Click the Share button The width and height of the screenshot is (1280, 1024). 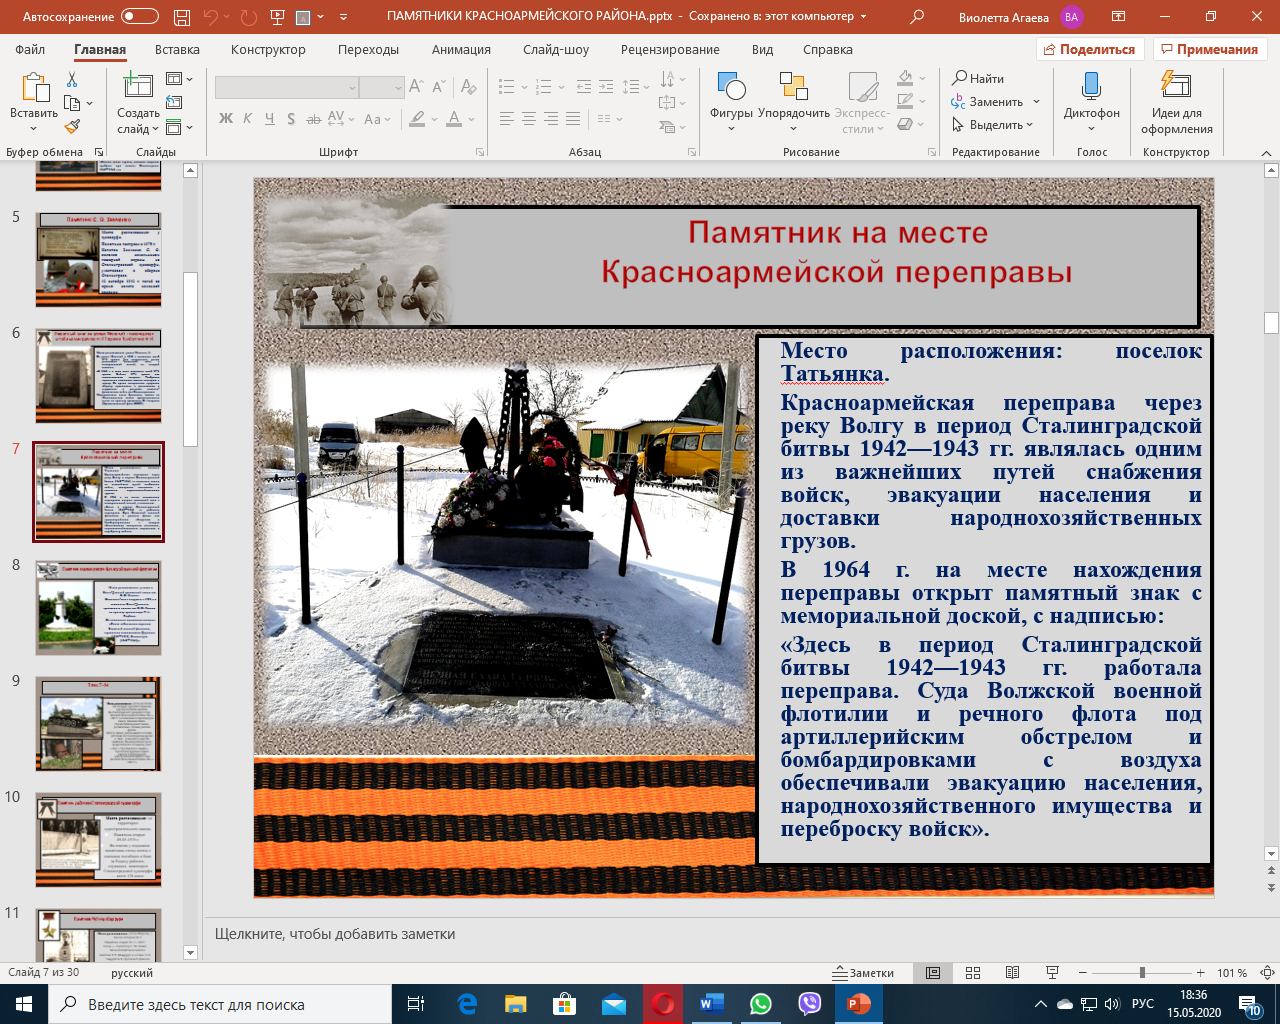[x=1089, y=50]
